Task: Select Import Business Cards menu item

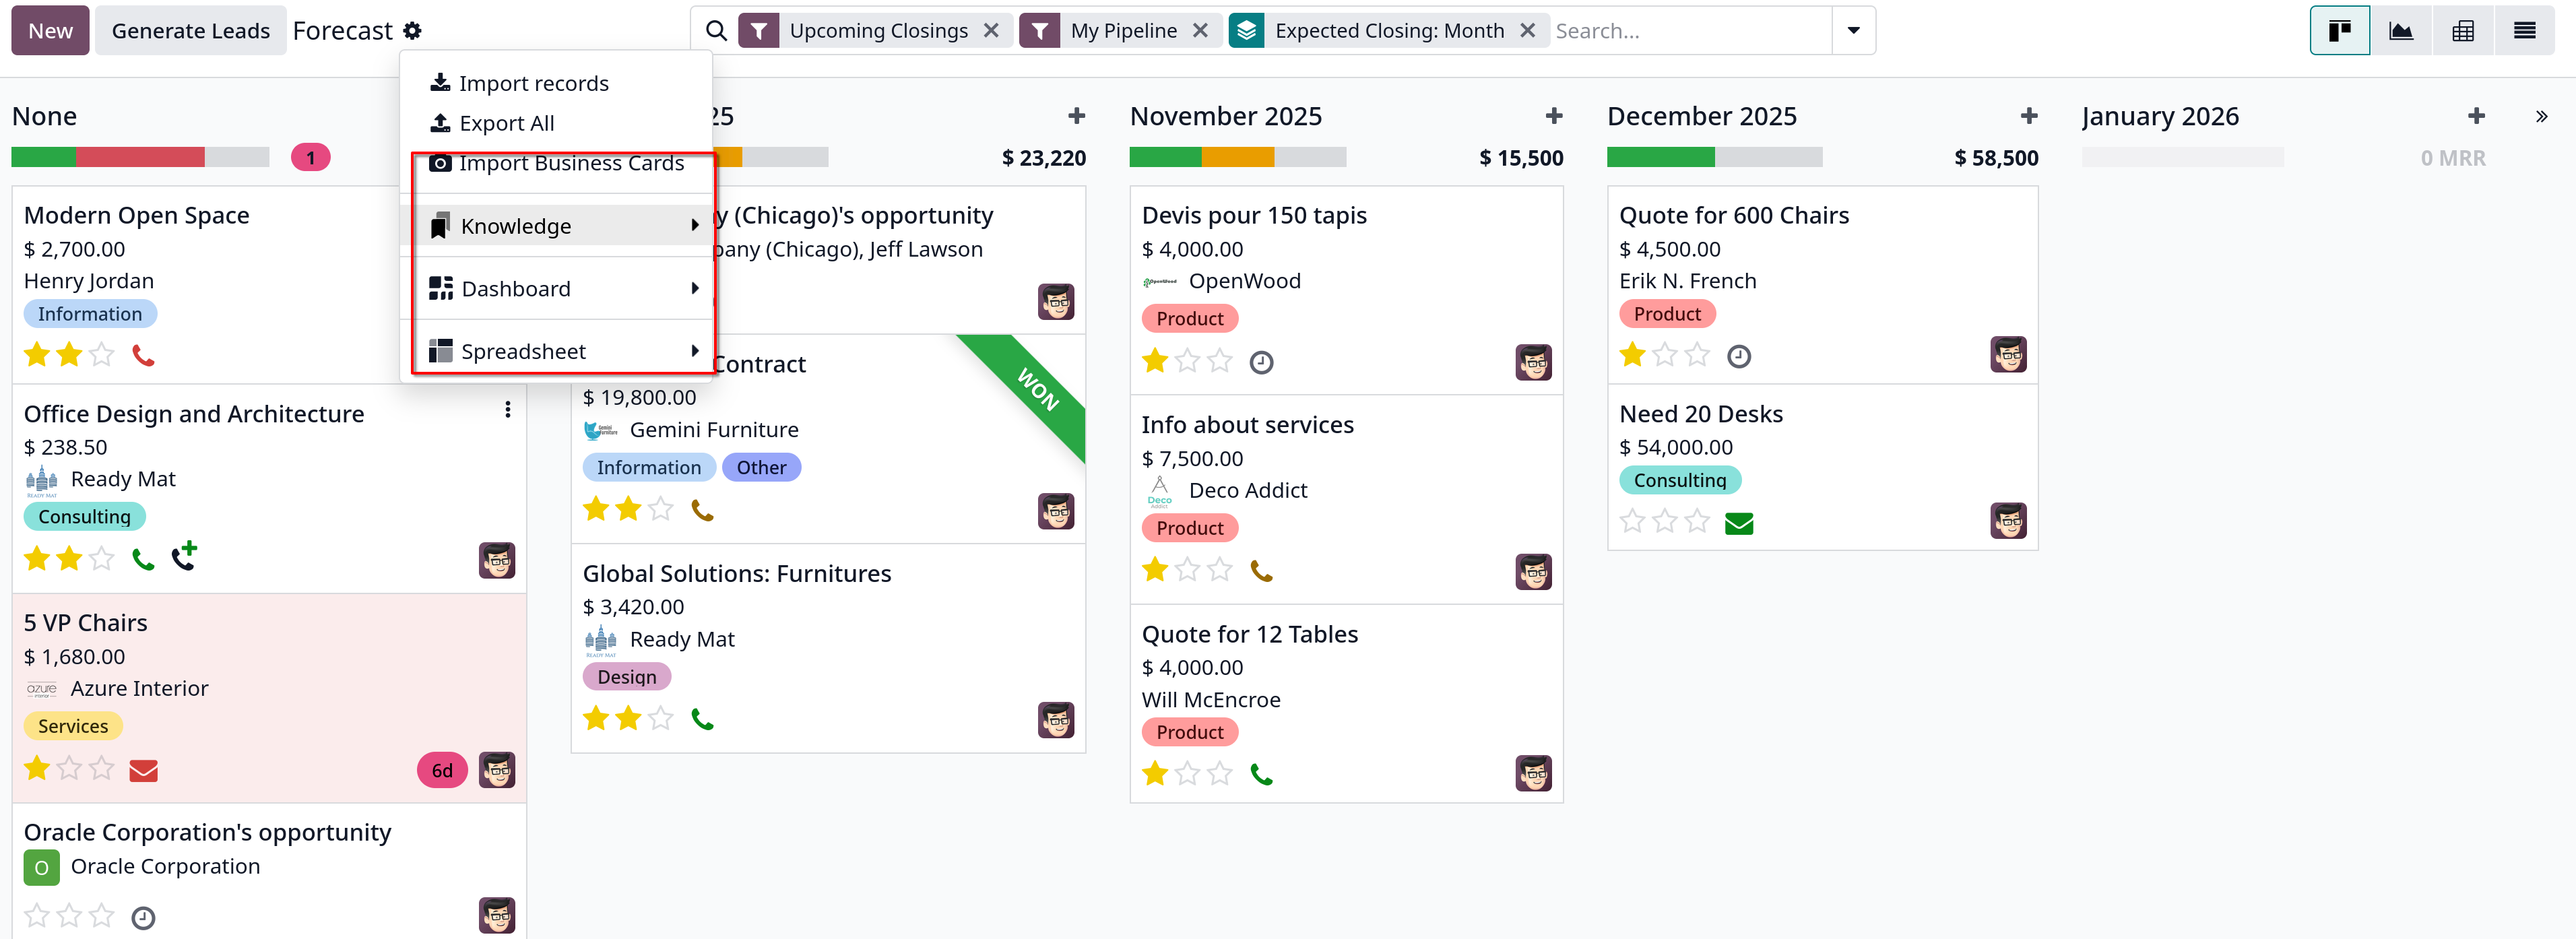Action: tap(555, 163)
